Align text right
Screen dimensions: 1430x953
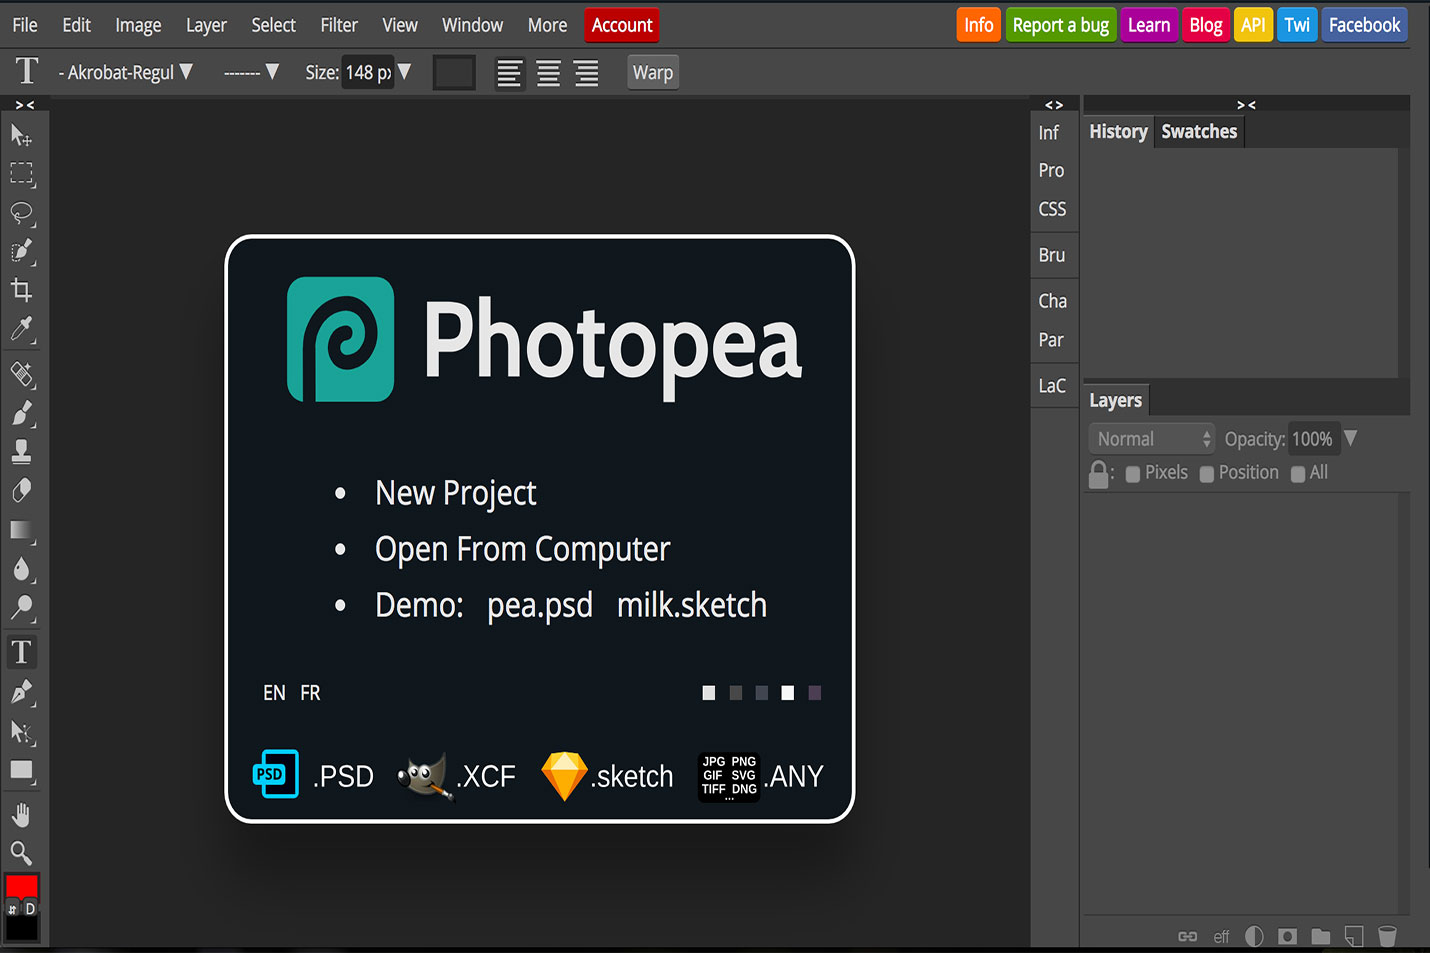[x=586, y=73]
